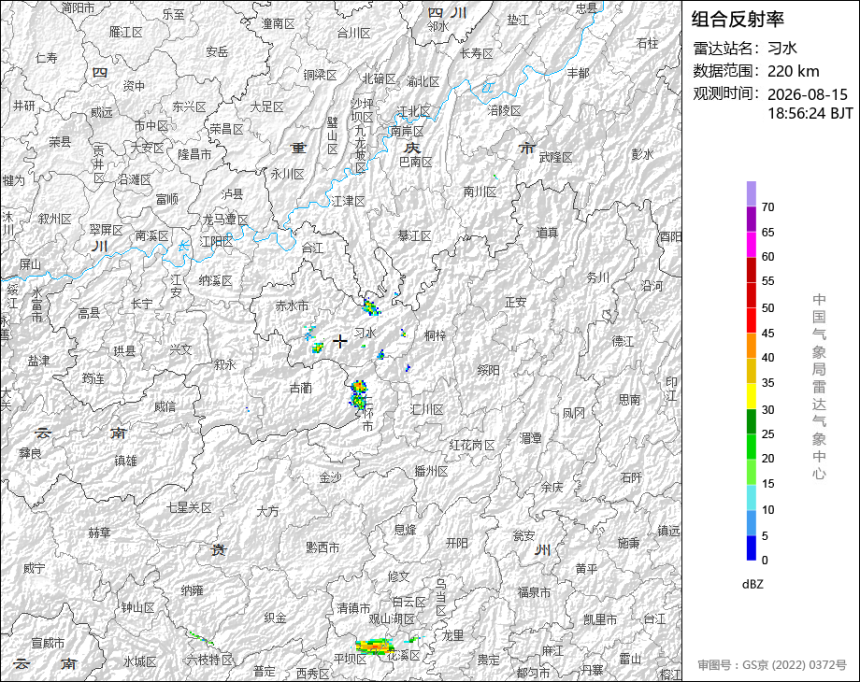Click the Yangtze river symbol near Fuling
Screen dimensions: 860x682
488,87
